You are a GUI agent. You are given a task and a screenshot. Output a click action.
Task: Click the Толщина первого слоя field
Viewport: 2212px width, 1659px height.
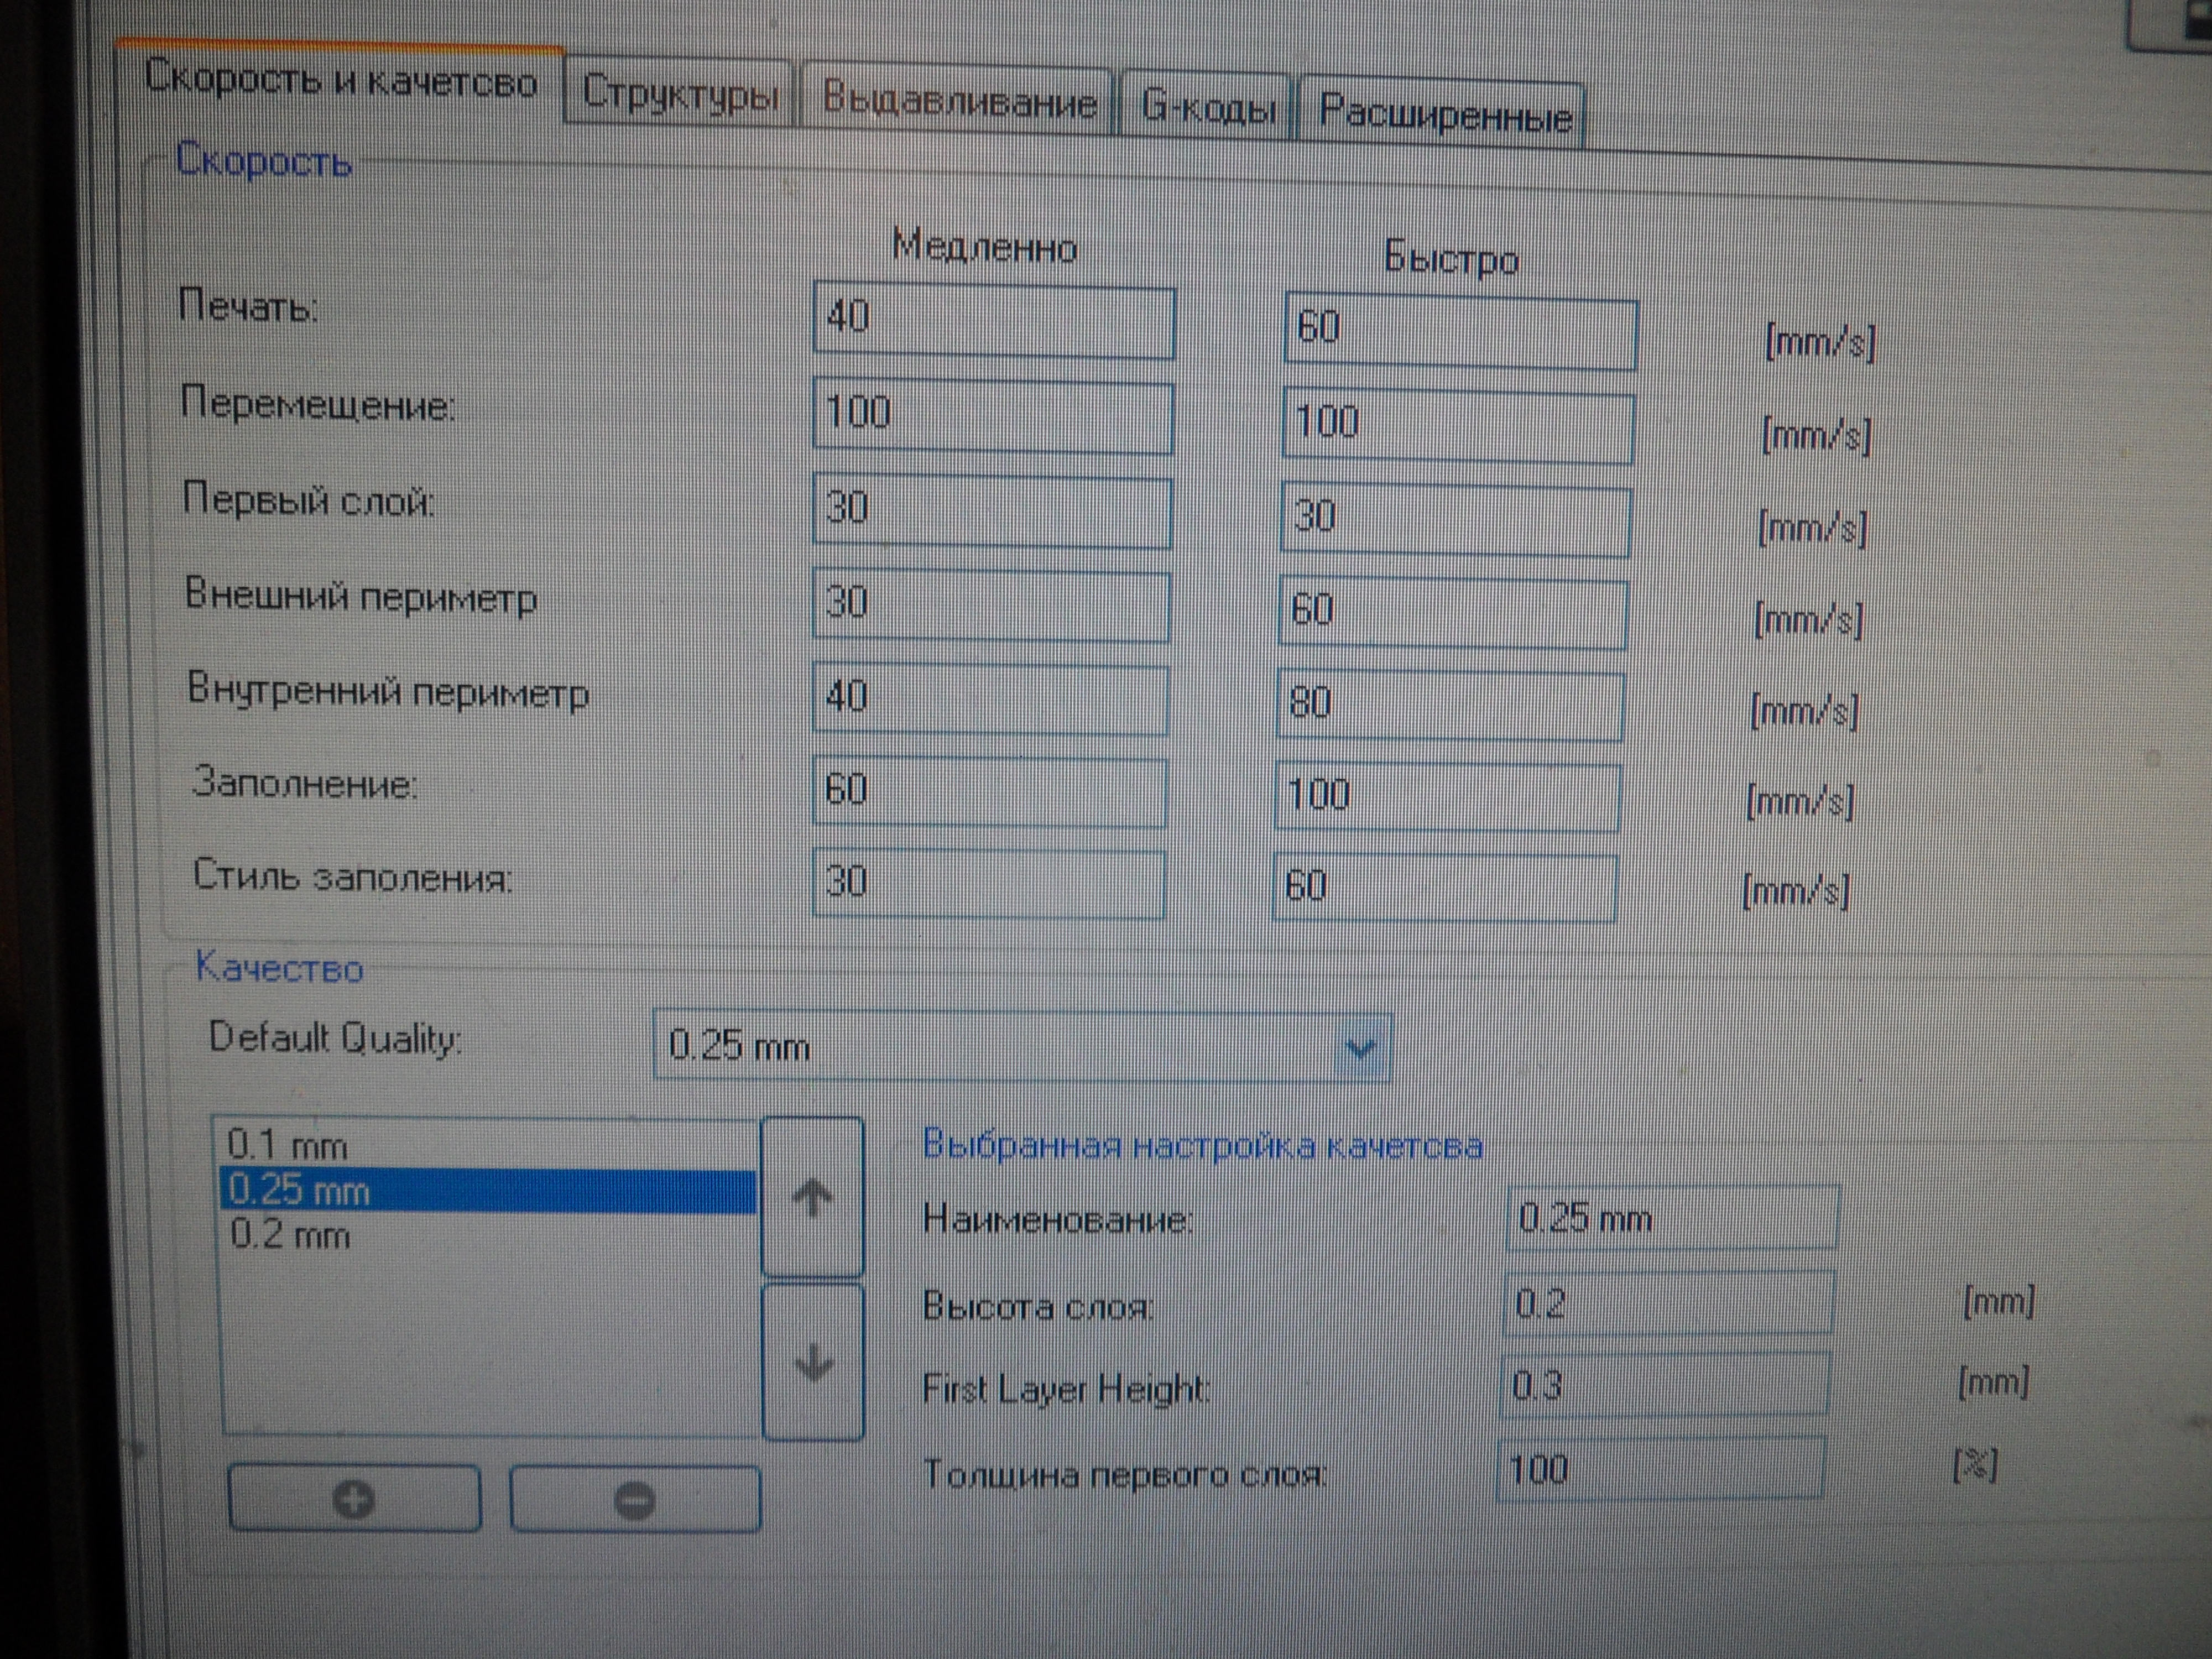coord(1660,1469)
